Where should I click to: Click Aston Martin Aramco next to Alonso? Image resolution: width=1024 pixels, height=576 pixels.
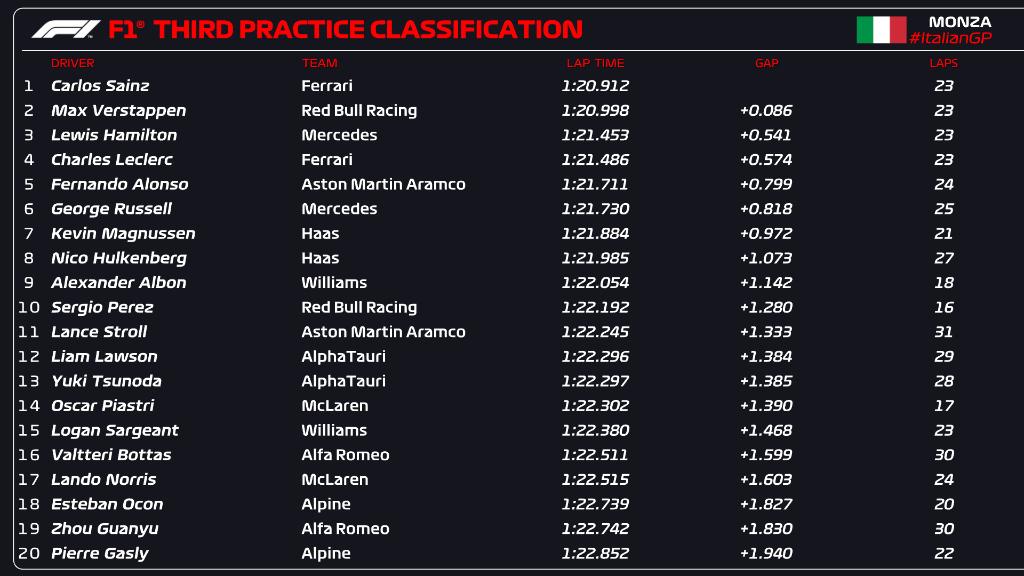tap(383, 184)
